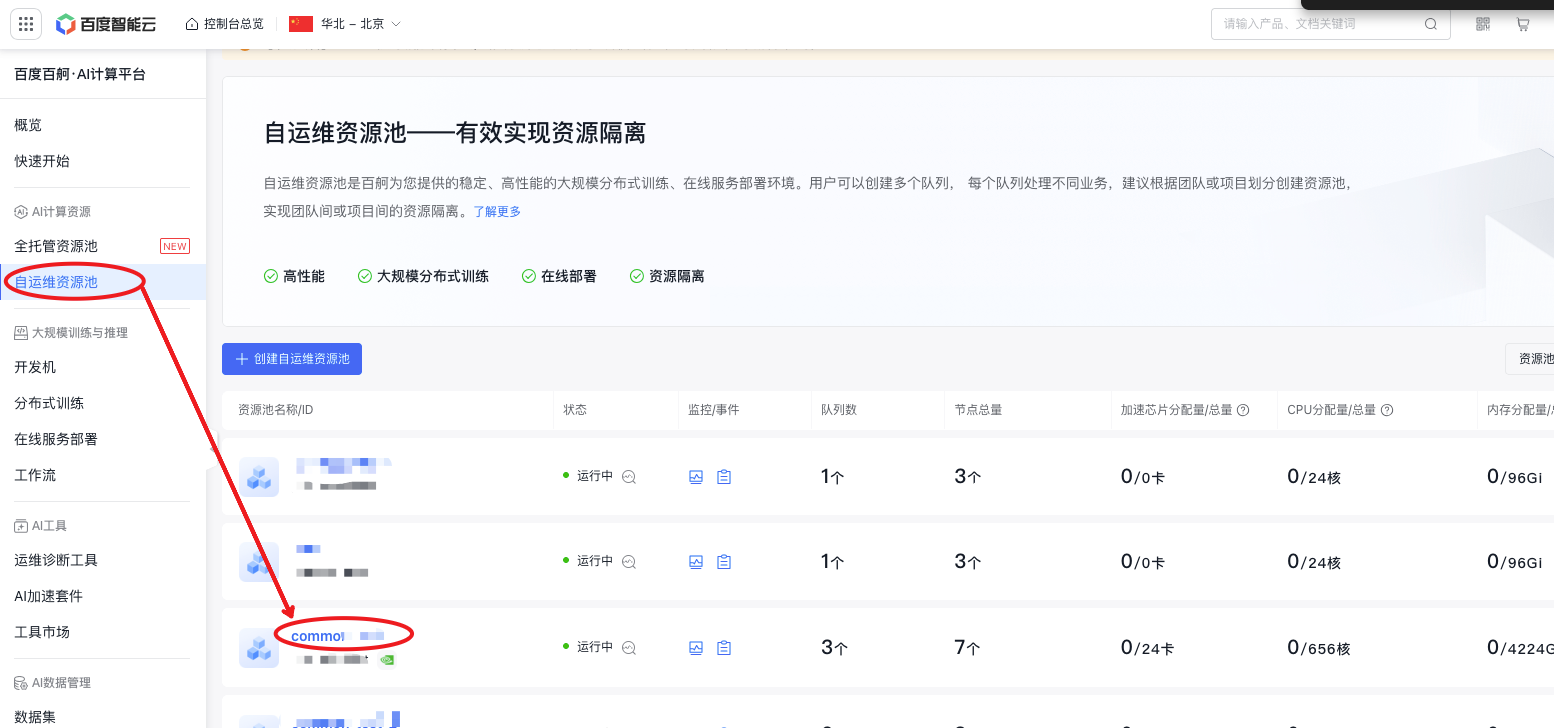This screenshot has width=1554, height=728.
Task: Open the product grid menu icon
Action: (26, 24)
